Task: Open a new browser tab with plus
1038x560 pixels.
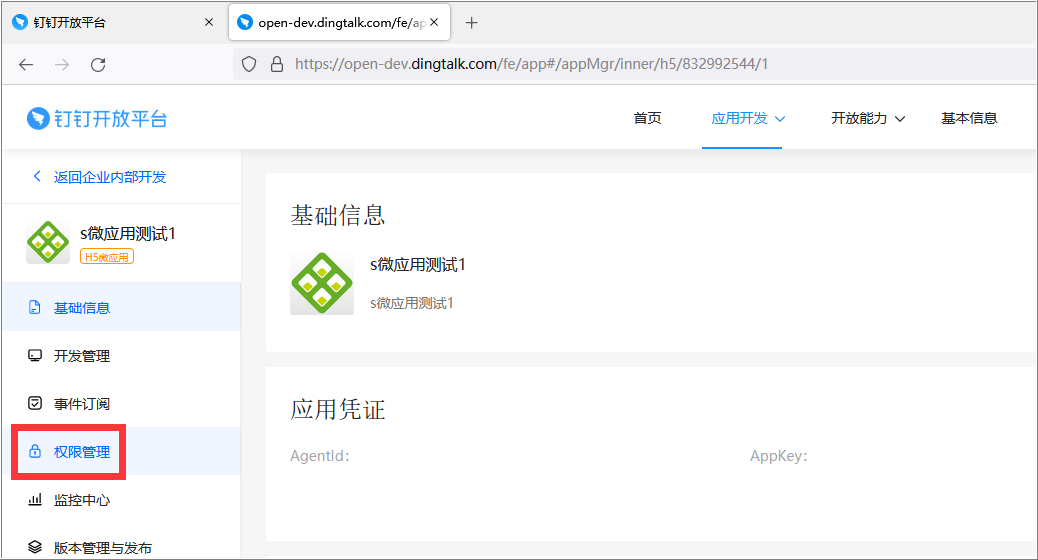Action: 471,23
